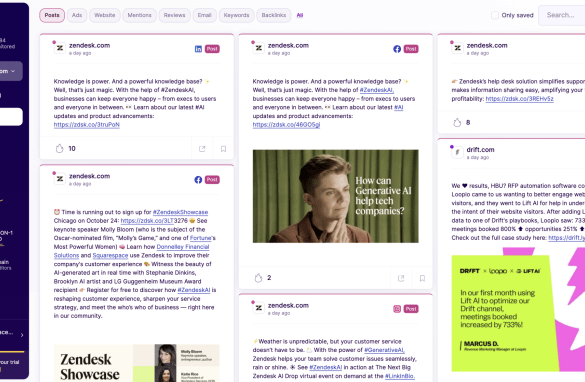This screenshot has width=585, height=382.
Task: Select the All filter
Action: (x=300, y=15)
